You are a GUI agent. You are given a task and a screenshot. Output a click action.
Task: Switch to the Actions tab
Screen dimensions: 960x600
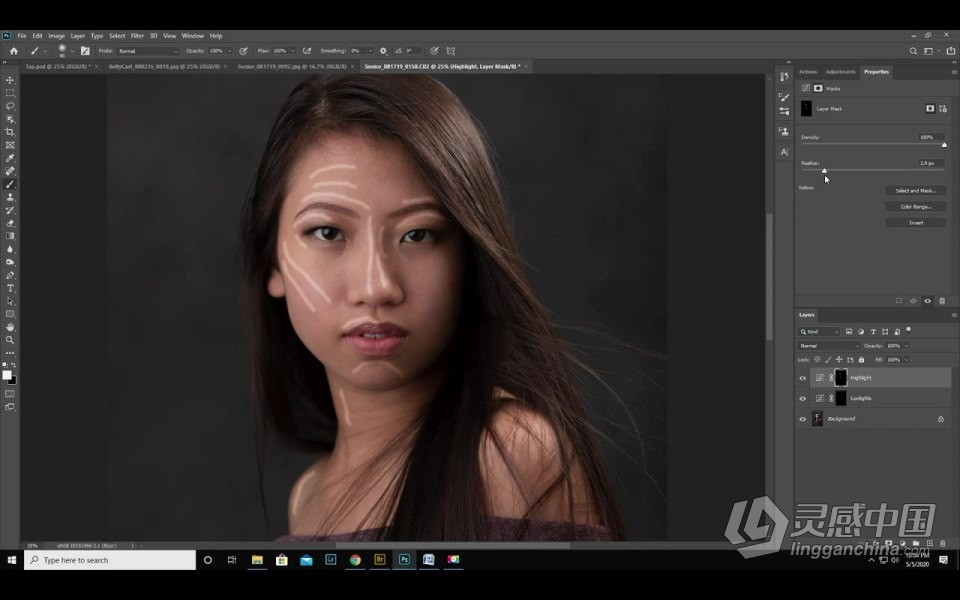[808, 72]
